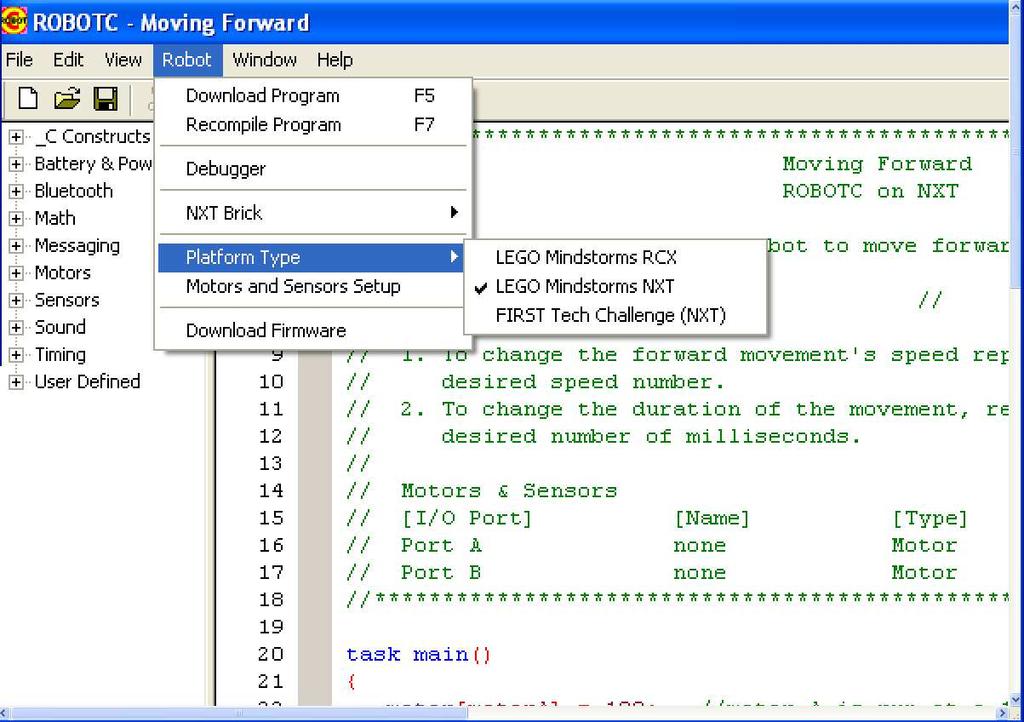
Task: Expand the User Defined tree node
Action: pos(16,382)
